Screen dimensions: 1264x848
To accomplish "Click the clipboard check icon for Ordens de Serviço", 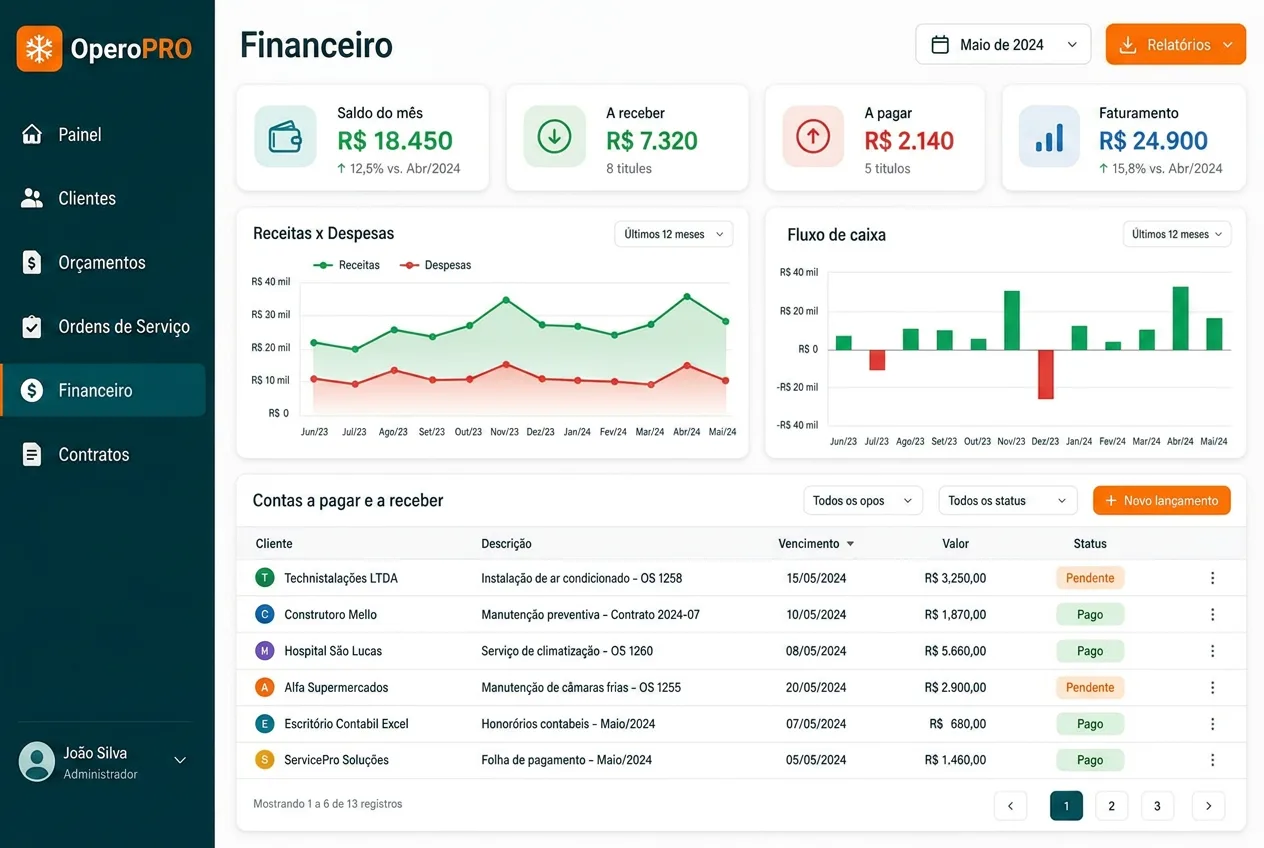I will (32, 326).
